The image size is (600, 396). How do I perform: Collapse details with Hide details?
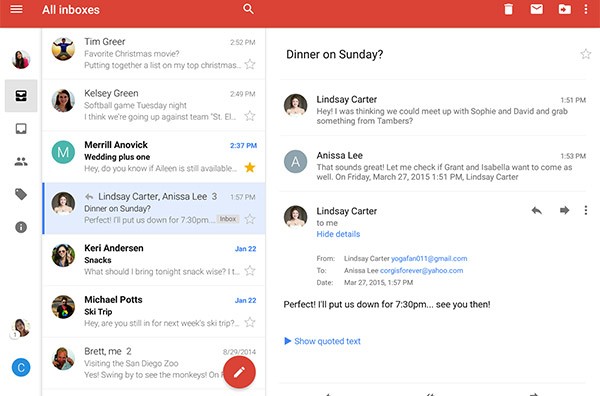[x=338, y=234]
